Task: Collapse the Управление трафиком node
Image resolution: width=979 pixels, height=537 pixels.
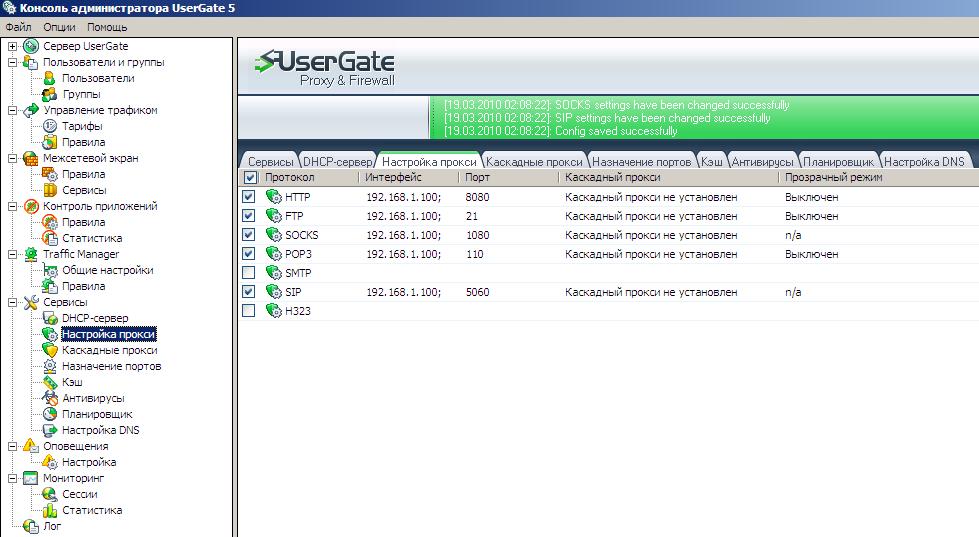Action: [12, 111]
